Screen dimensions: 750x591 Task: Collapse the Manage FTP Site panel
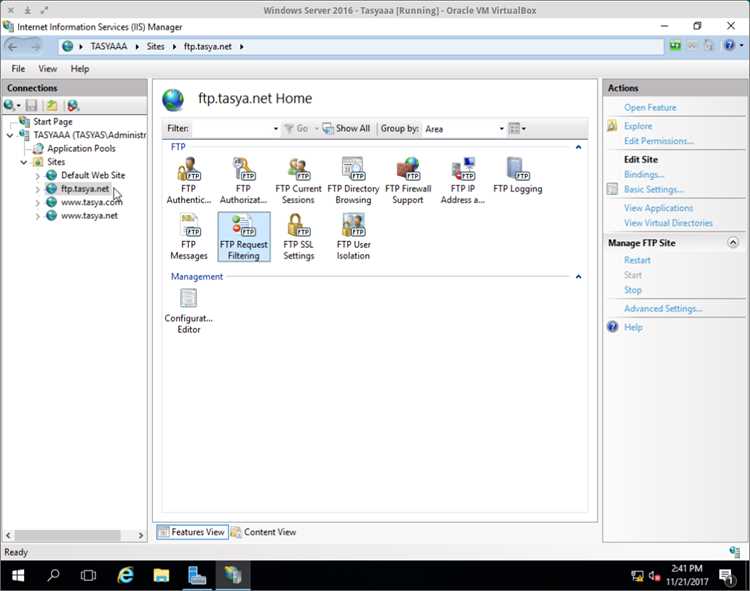click(733, 243)
